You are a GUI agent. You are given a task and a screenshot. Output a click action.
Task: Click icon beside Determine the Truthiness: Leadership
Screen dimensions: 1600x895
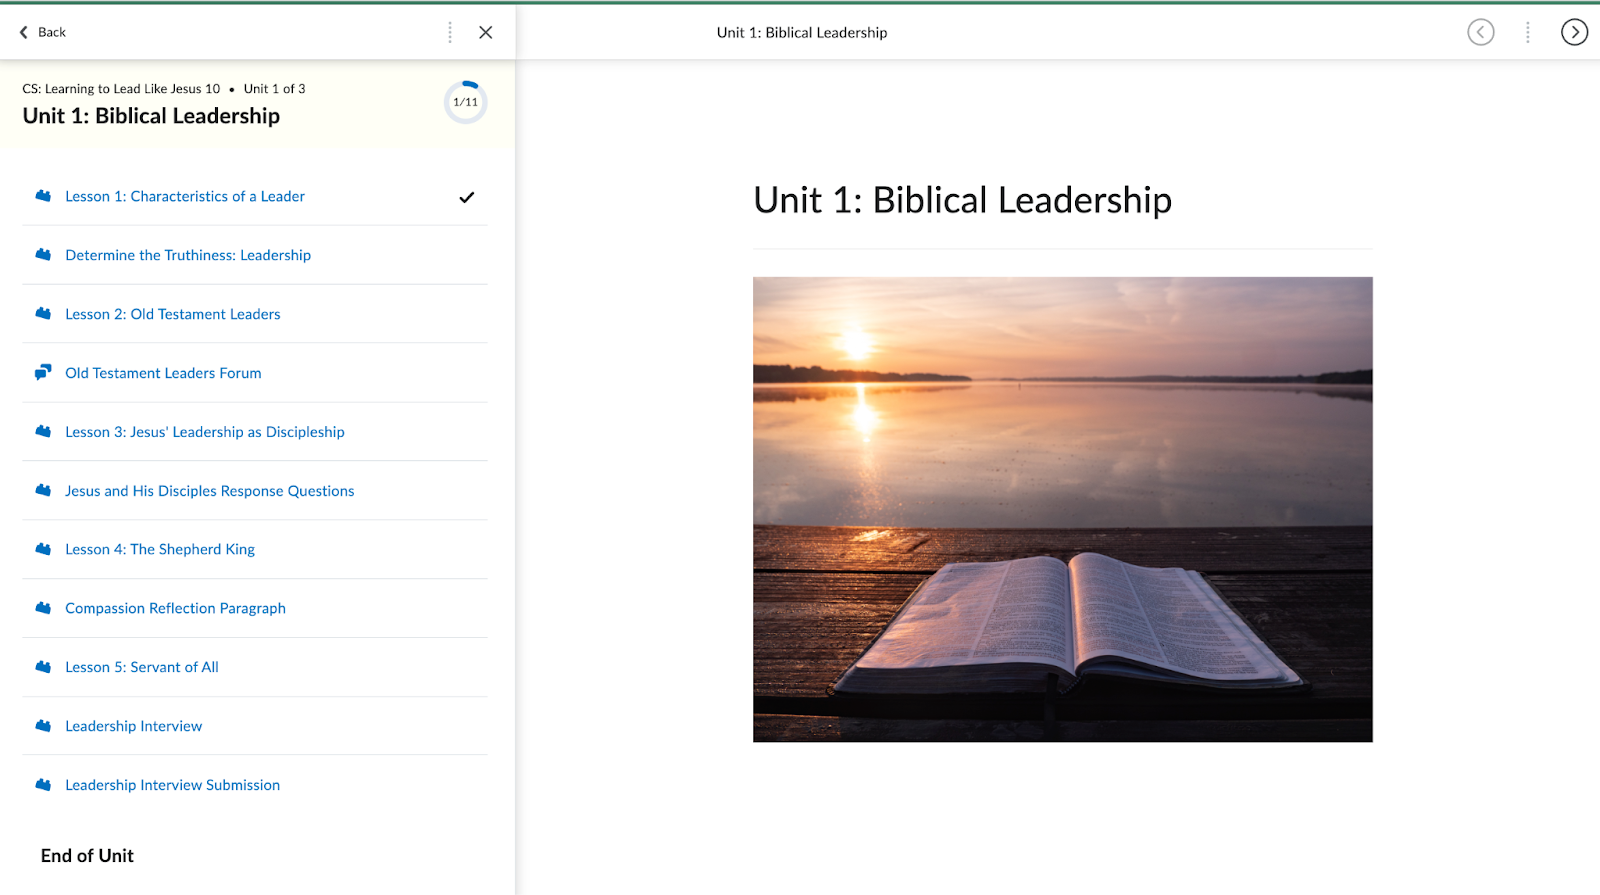pos(43,255)
